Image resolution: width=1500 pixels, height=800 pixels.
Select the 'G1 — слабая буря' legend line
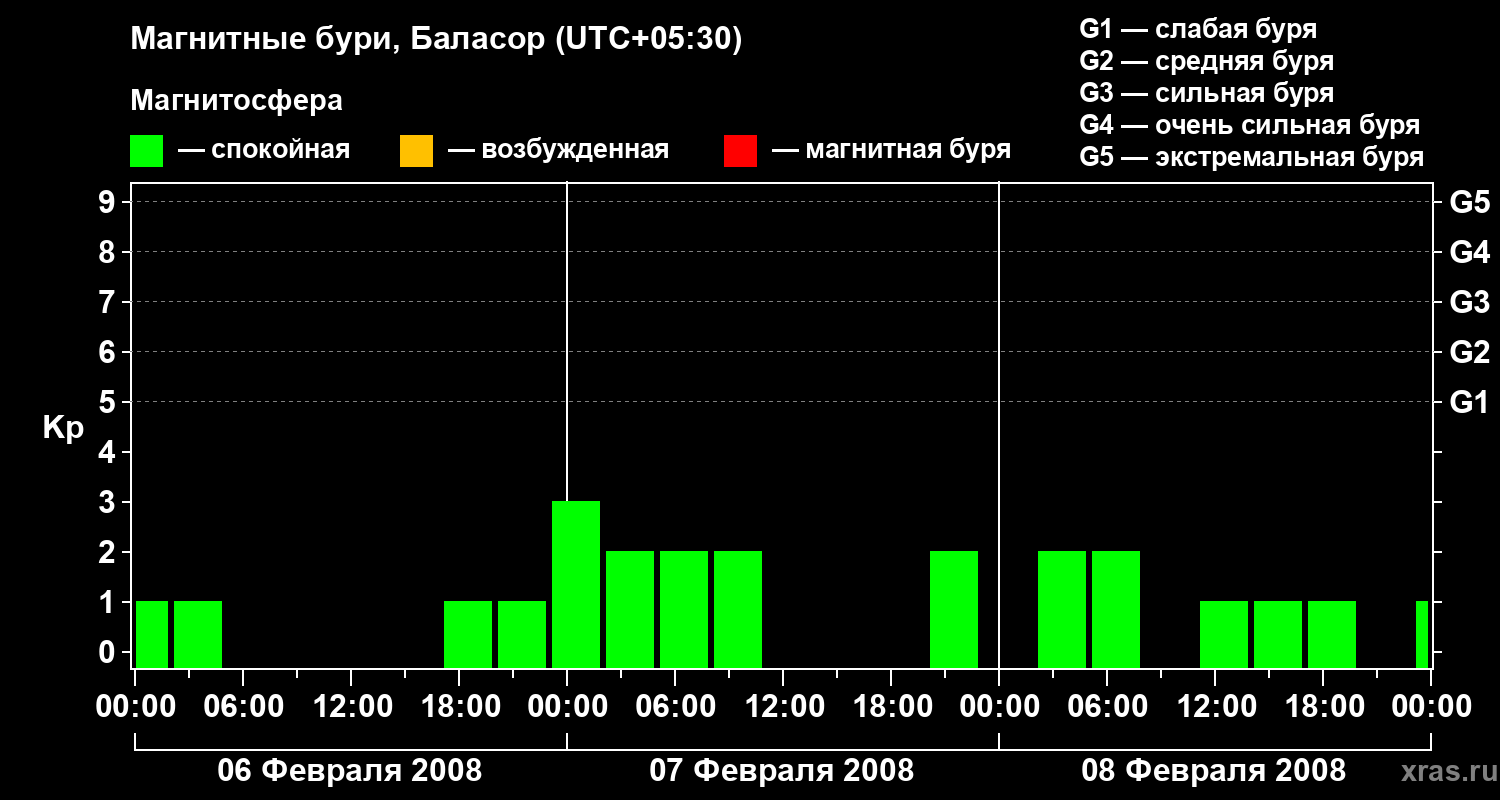(1198, 29)
